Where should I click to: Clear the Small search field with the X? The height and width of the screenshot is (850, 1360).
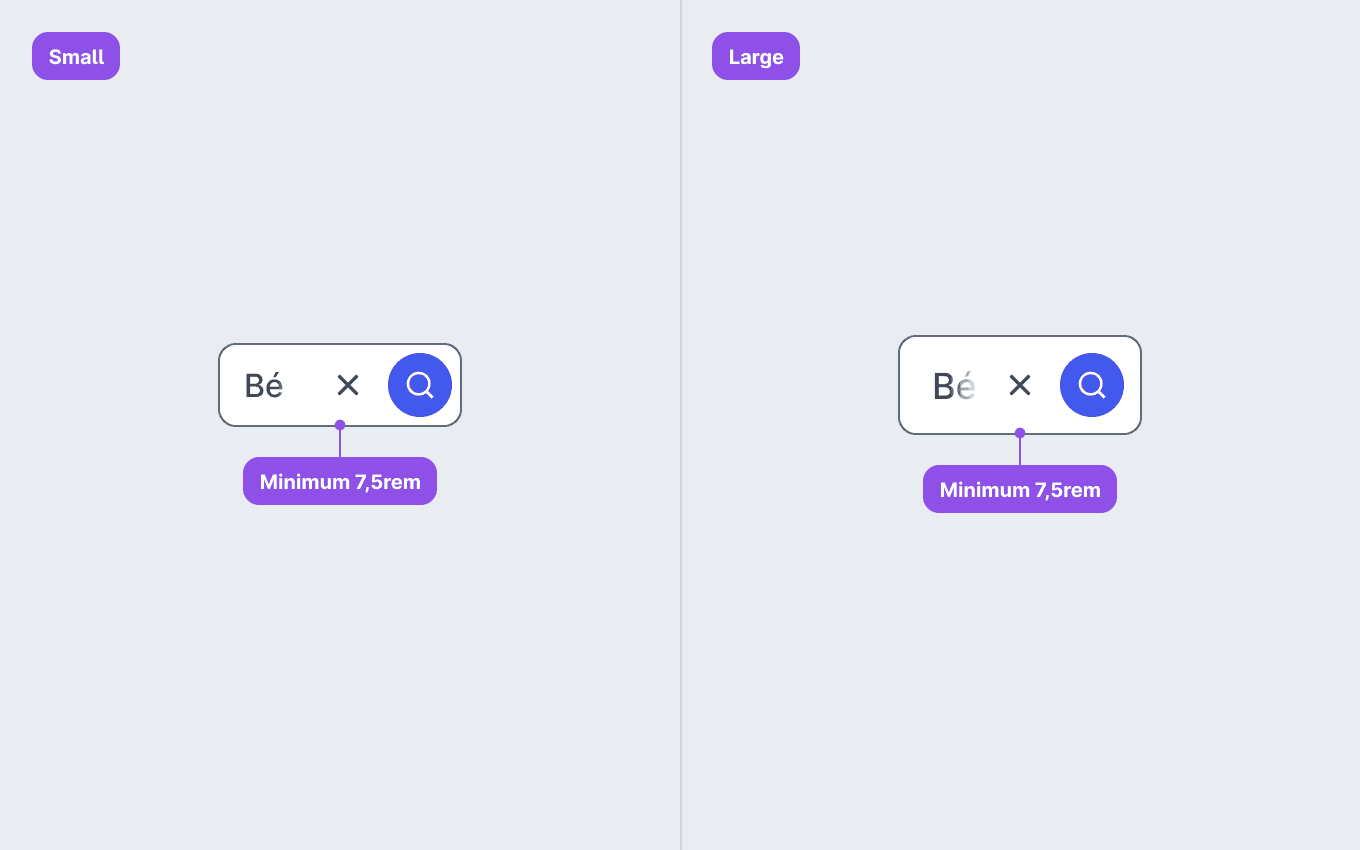pos(348,385)
